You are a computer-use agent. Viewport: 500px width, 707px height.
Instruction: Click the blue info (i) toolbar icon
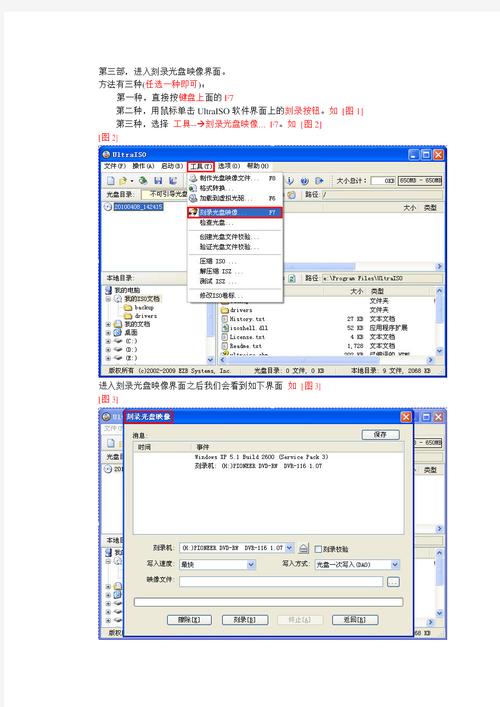tap(290, 181)
